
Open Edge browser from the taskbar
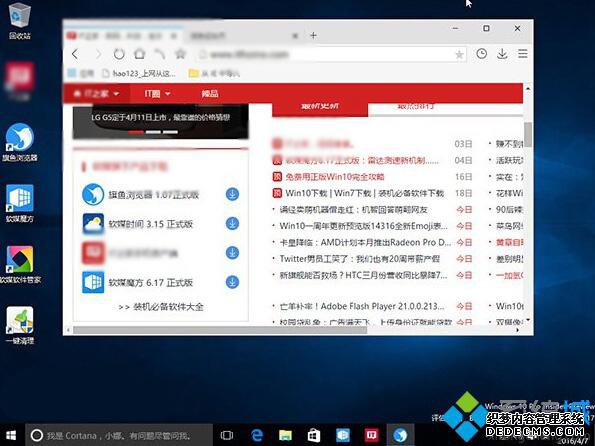pos(257,435)
